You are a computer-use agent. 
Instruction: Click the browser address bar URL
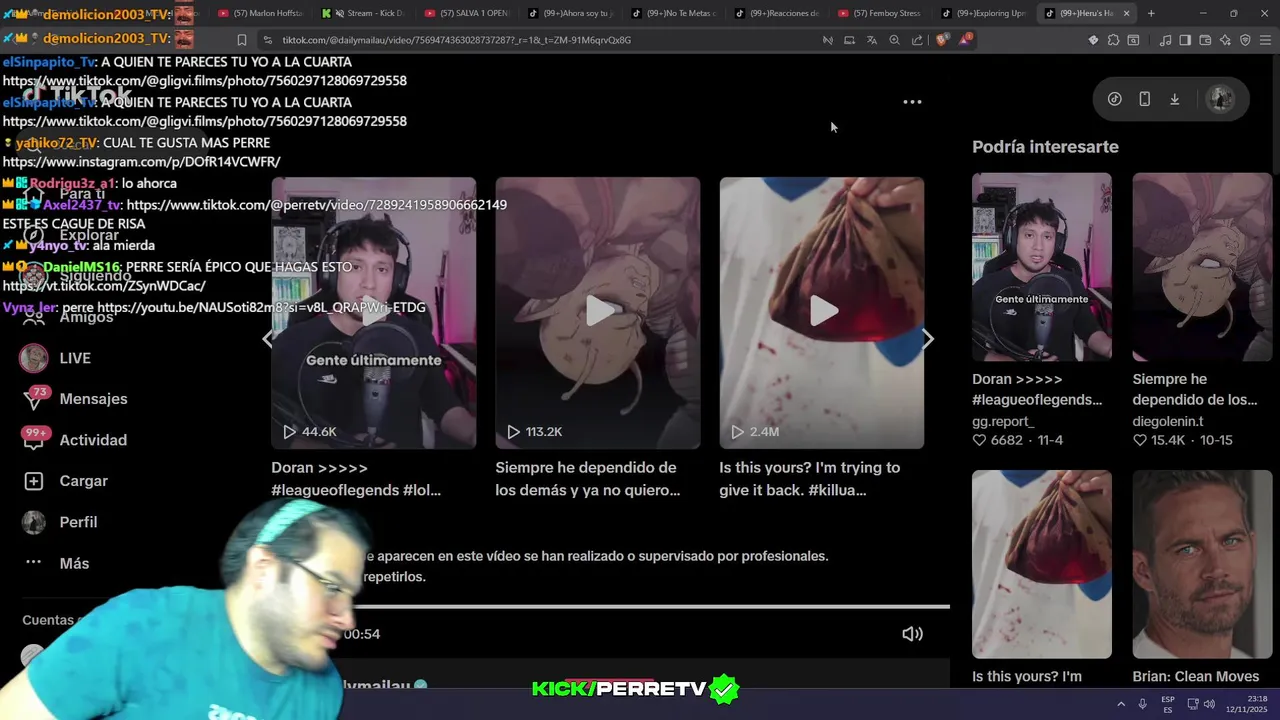click(x=456, y=40)
